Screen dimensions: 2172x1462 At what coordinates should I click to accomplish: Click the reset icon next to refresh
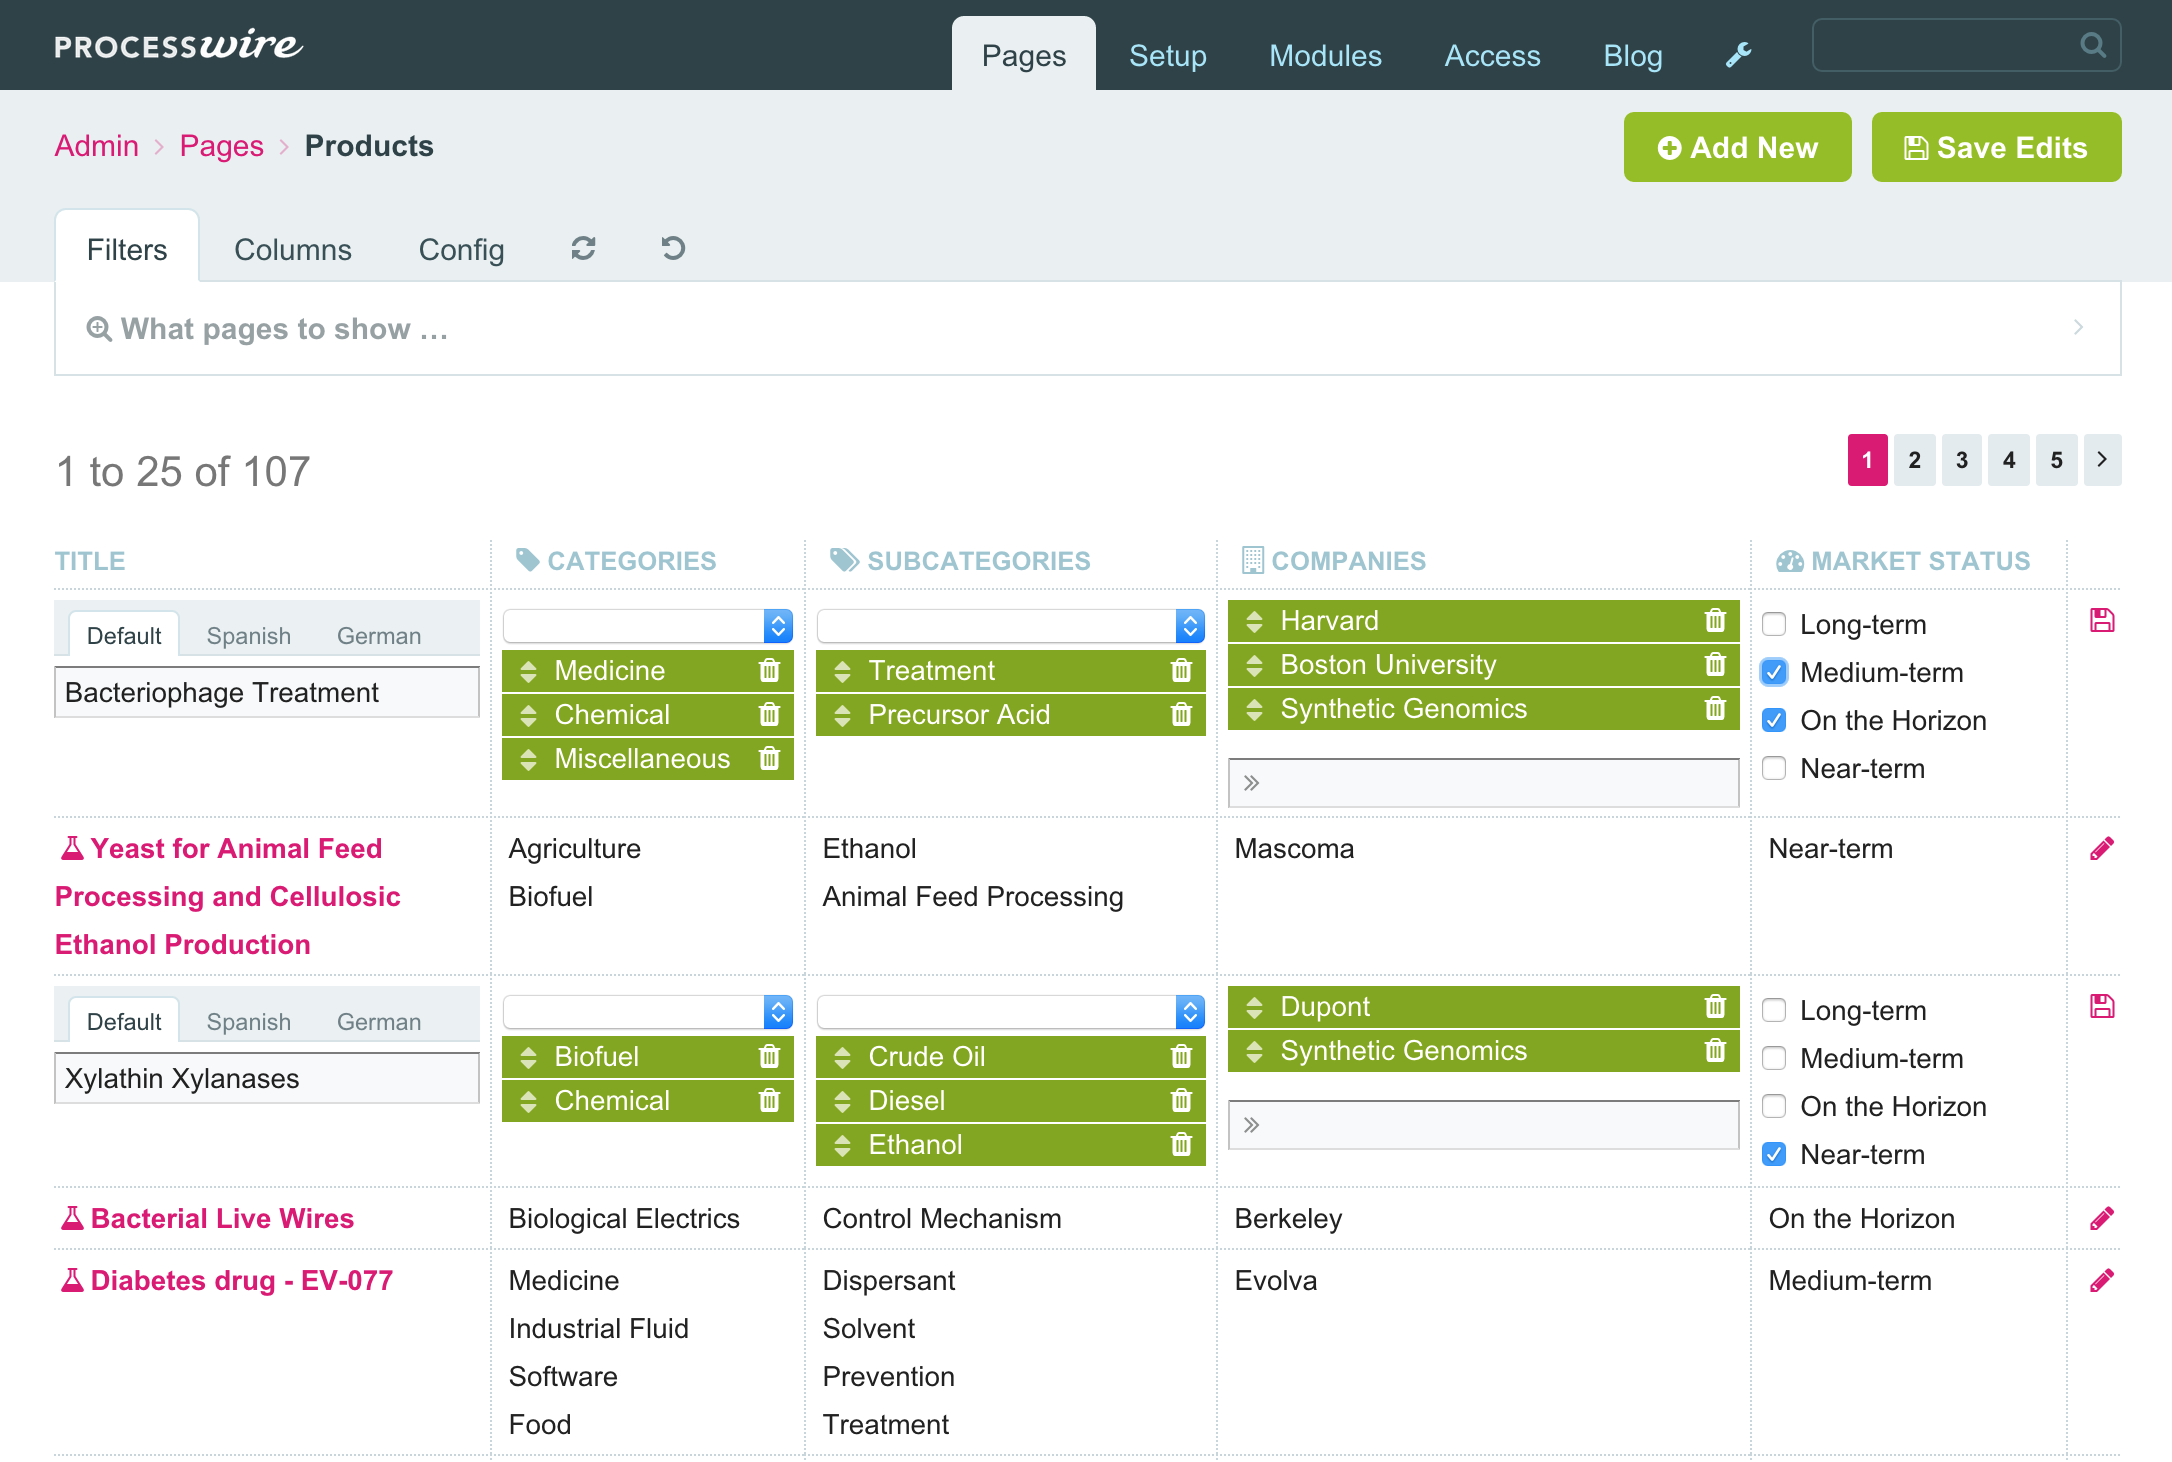point(673,248)
